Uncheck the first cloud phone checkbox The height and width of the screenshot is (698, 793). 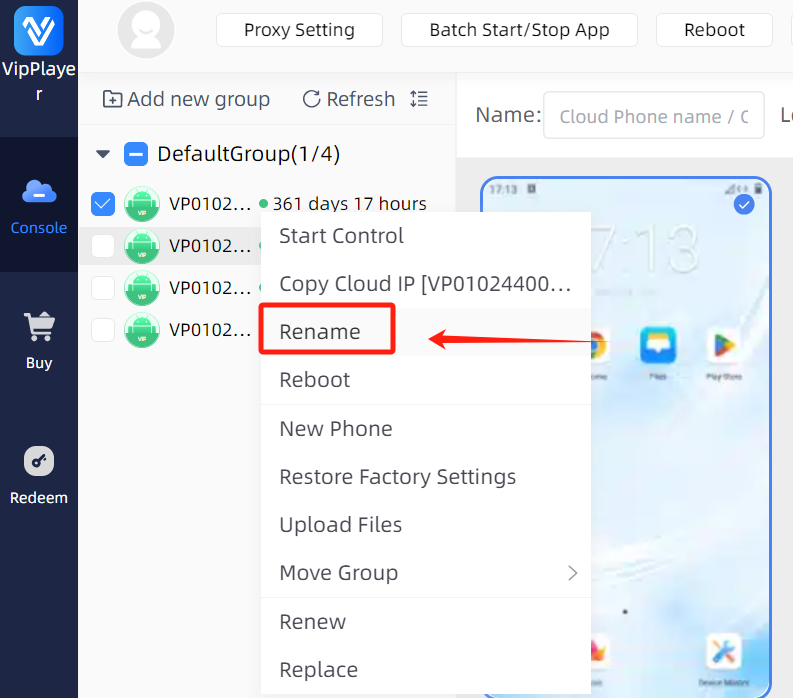click(103, 204)
